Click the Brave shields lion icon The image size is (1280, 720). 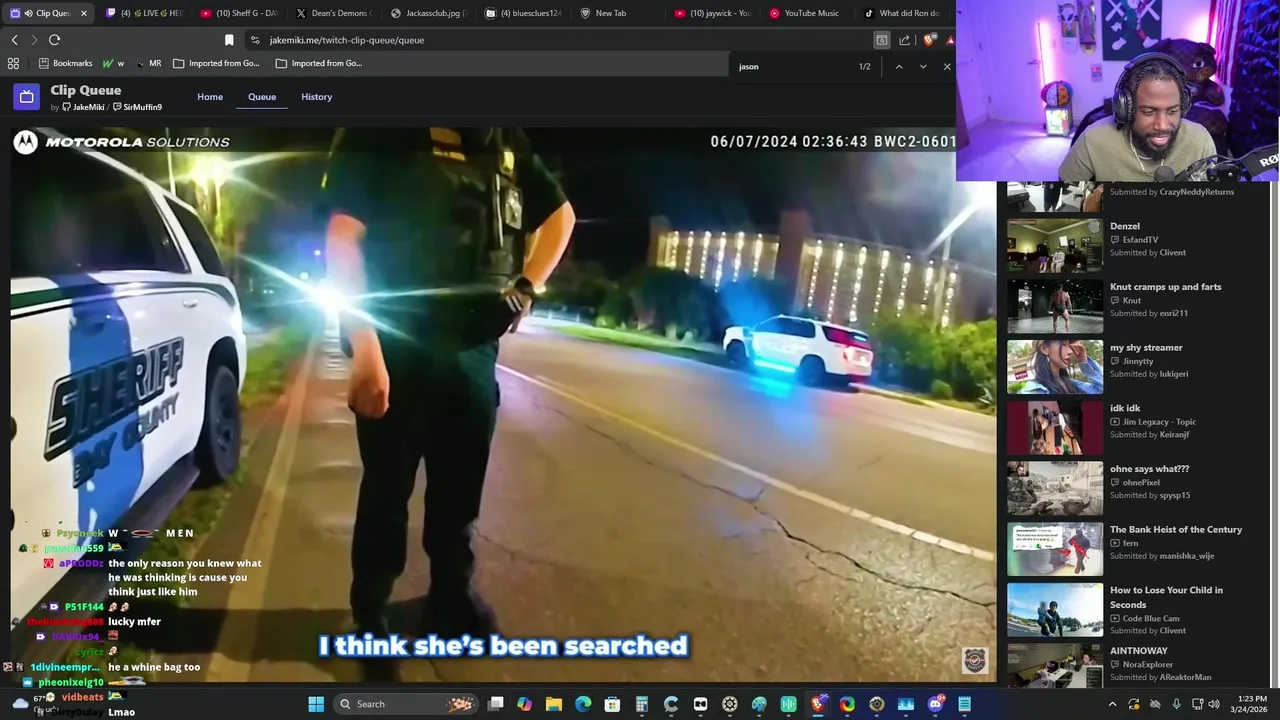pos(929,40)
